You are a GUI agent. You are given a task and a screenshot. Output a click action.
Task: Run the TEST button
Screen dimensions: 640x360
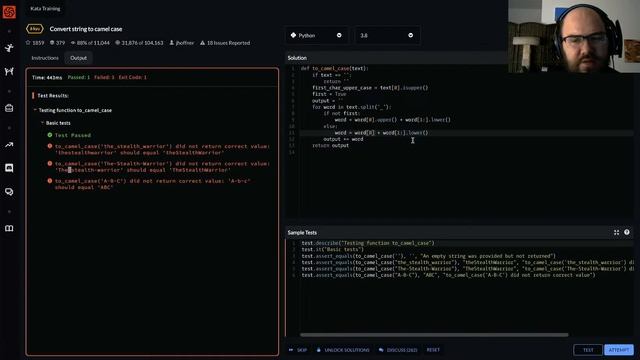588,350
